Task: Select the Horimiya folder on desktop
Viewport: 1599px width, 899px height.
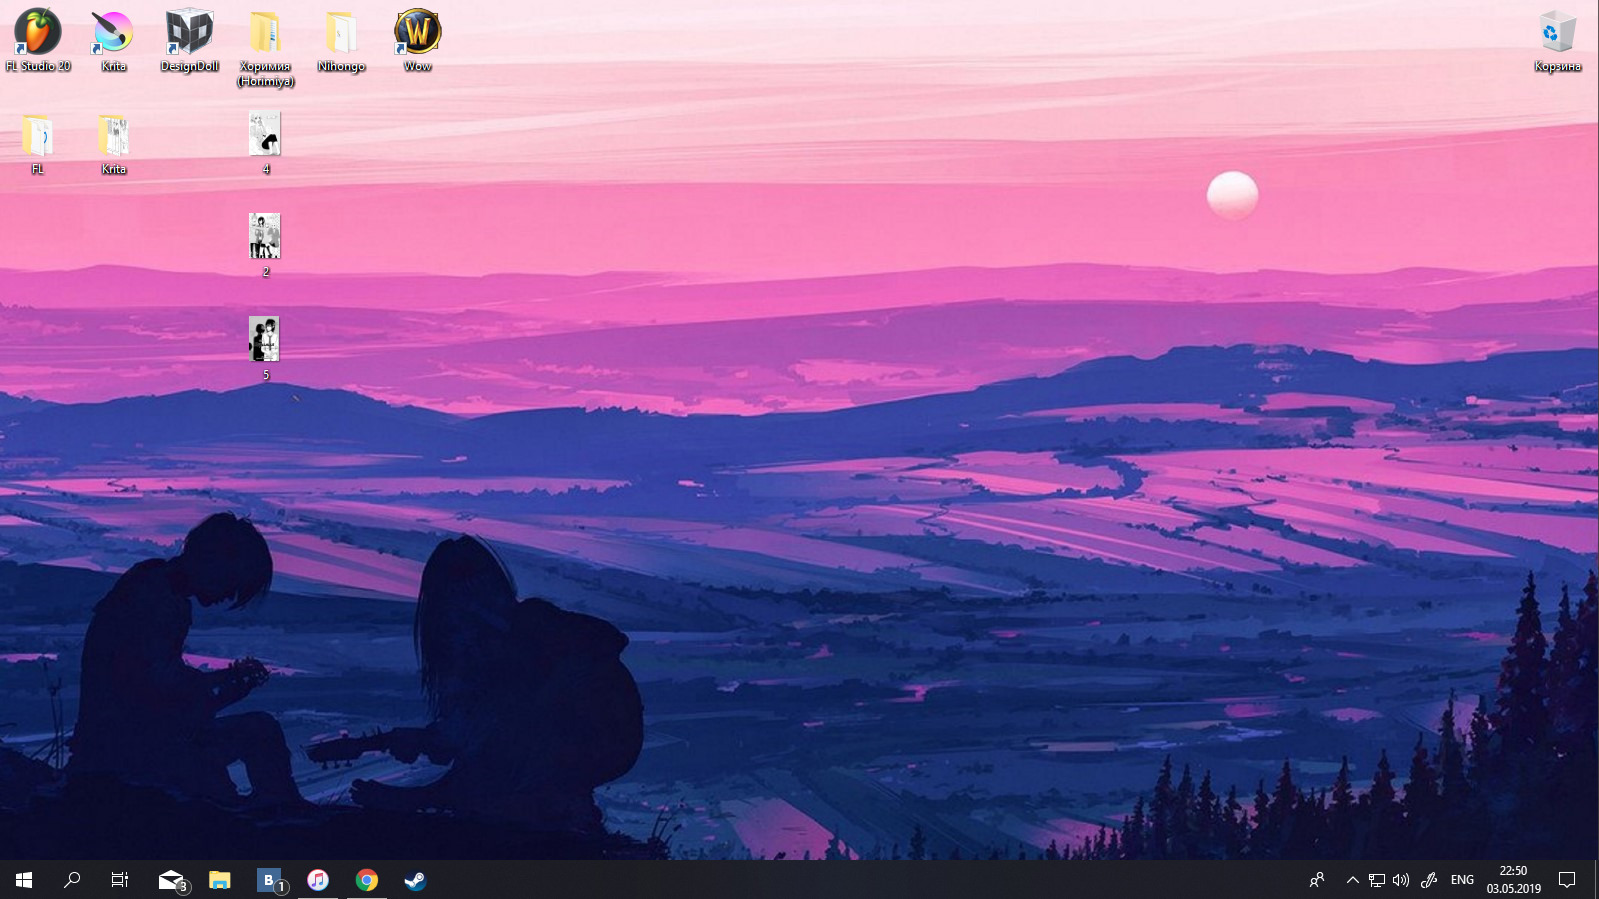Action: 265,34
